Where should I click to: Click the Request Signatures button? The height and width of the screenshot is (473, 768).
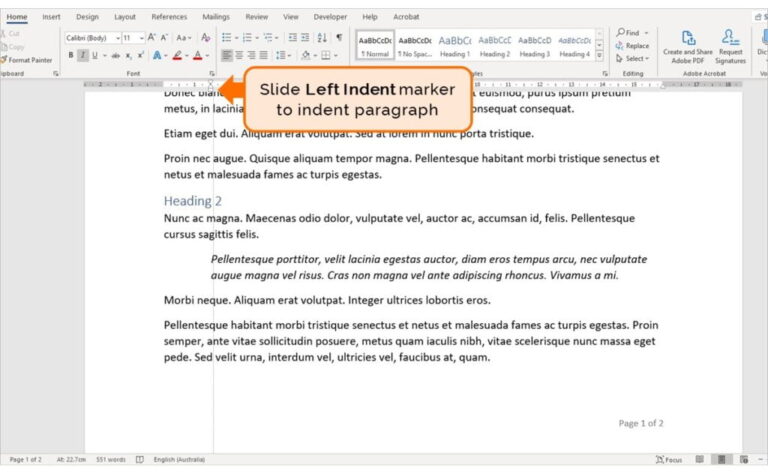click(730, 47)
